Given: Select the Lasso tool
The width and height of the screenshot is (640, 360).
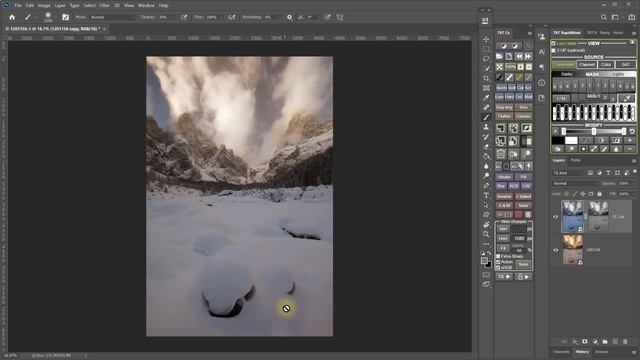Looking at the screenshot, I should click(486, 59).
